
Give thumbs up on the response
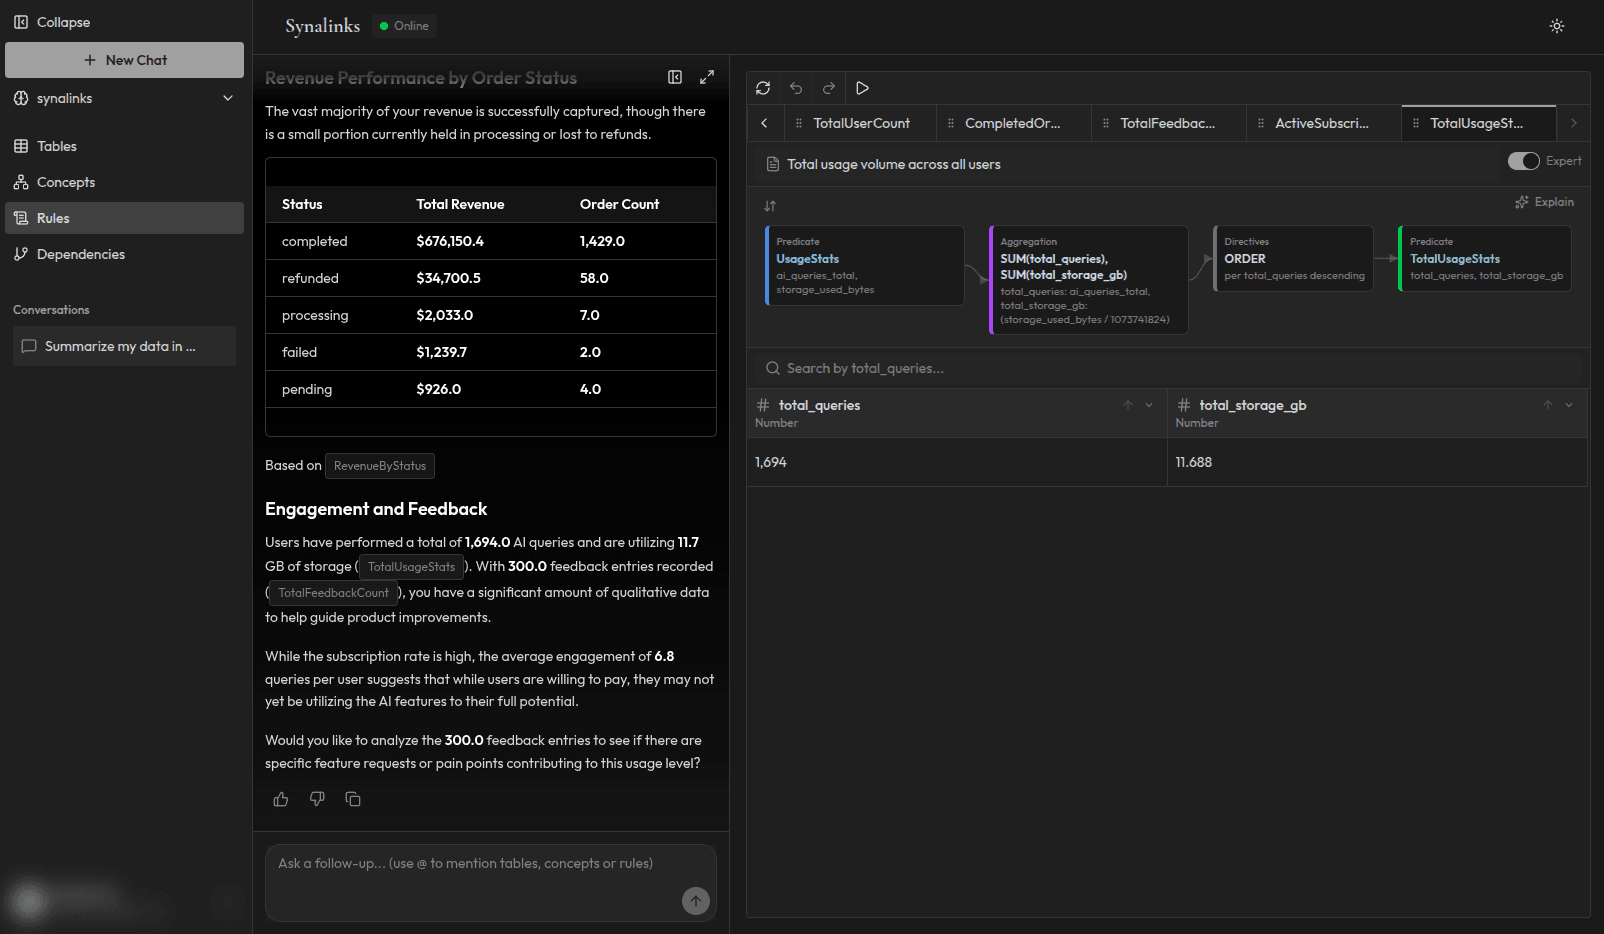click(280, 799)
